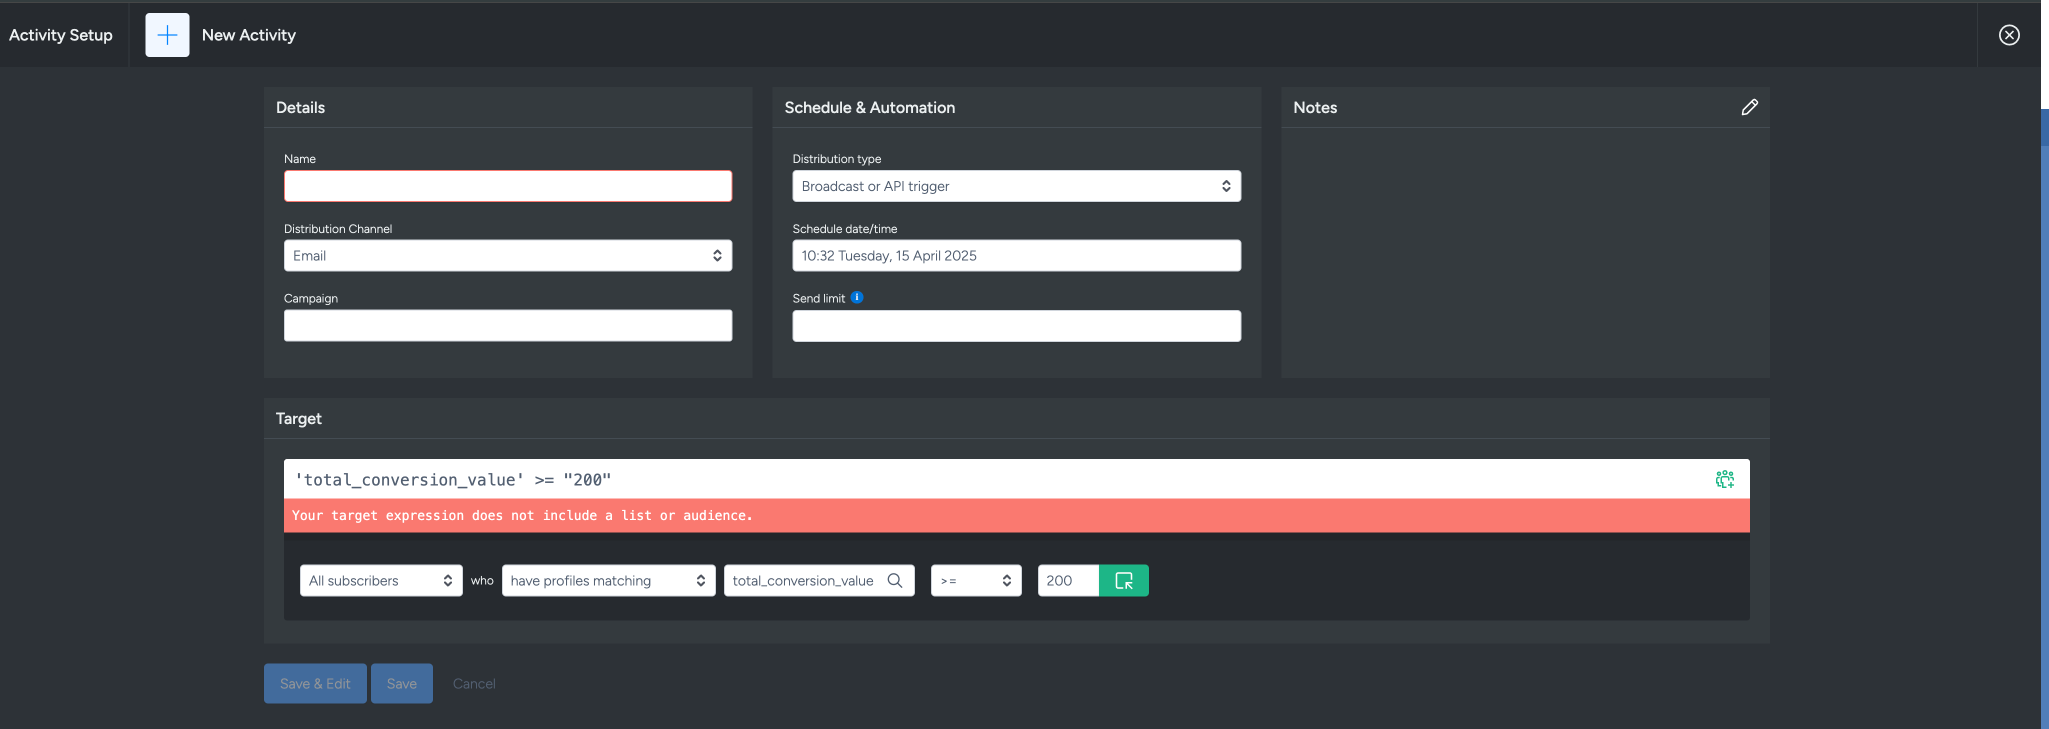Click the Save & Edit button
Image resolution: width=2049 pixels, height=729 pixels.
(315, 684)
